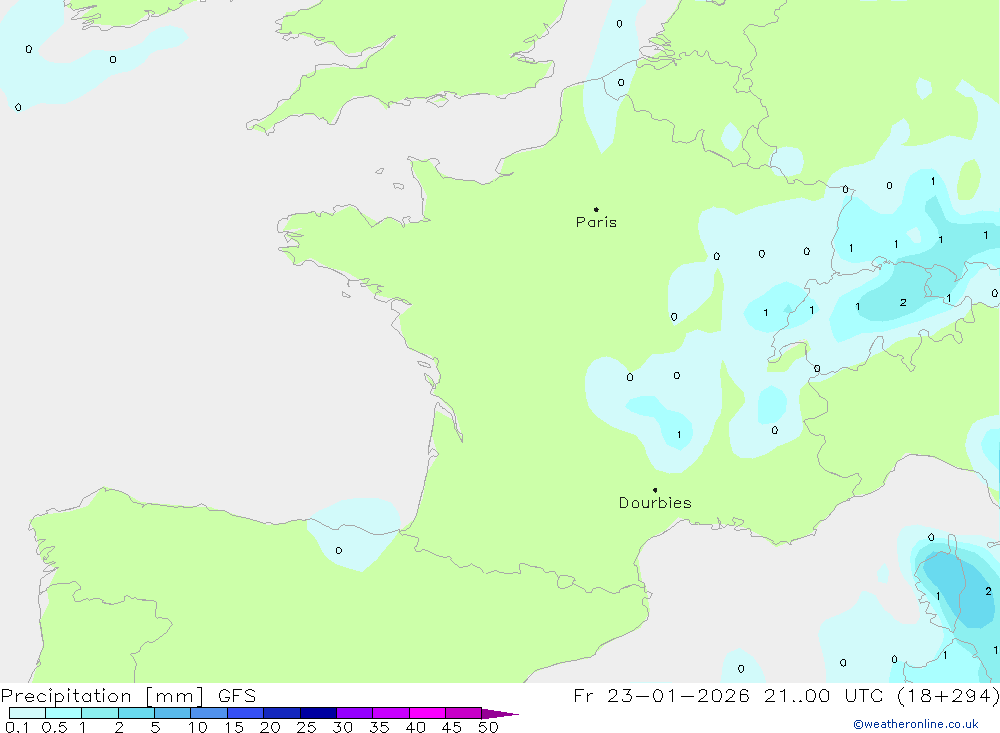Click the 'Fr 23-01-2026' date text
1000x733 pixels.
pos(661,696)
